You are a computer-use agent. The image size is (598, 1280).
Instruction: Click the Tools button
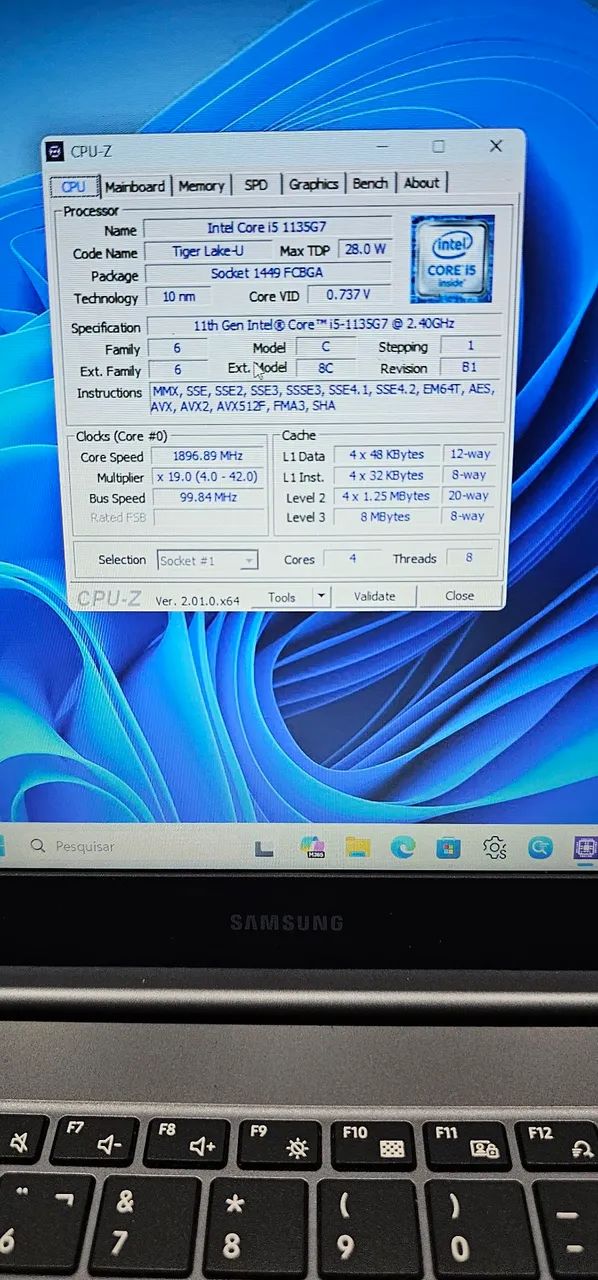[282, 597]
